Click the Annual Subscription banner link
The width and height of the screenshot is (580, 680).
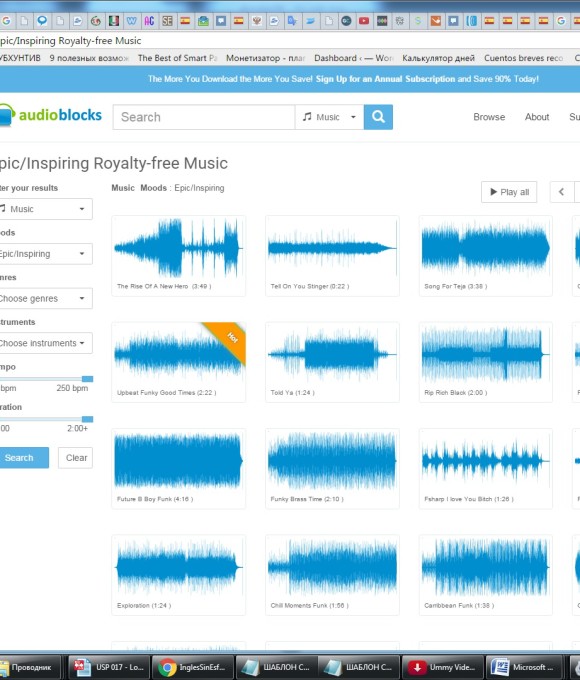click(386, 79)
